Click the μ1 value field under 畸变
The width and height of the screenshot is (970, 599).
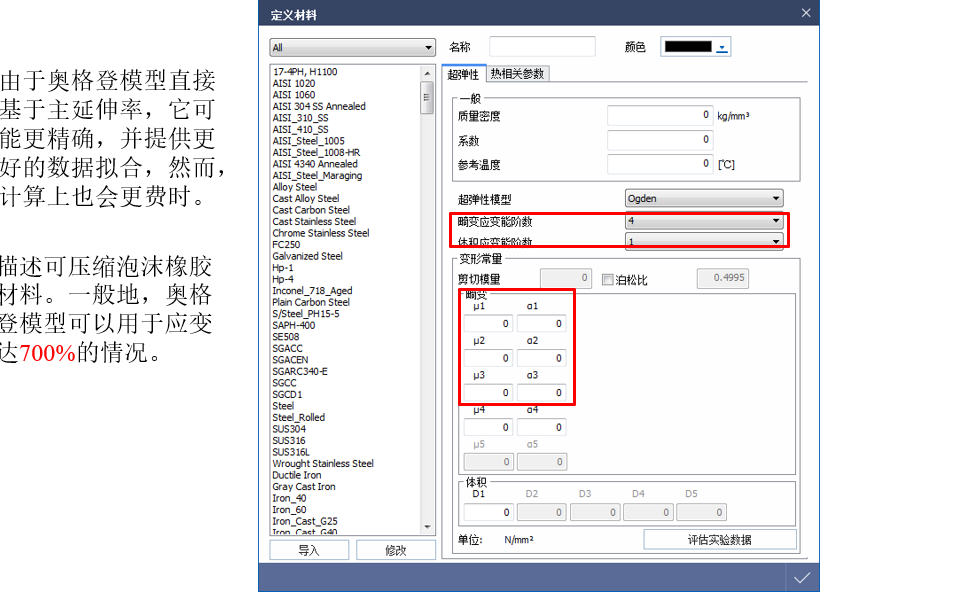click(x=488, y=323)
